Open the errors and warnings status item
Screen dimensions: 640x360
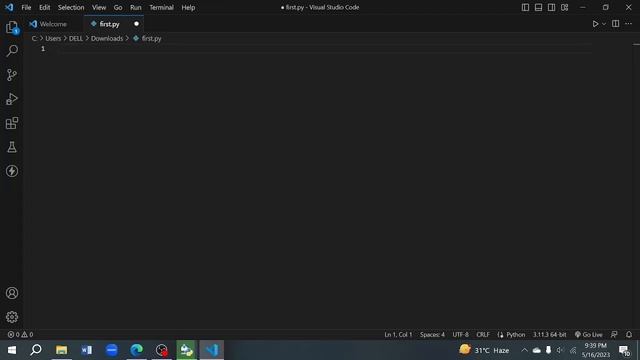20,335
